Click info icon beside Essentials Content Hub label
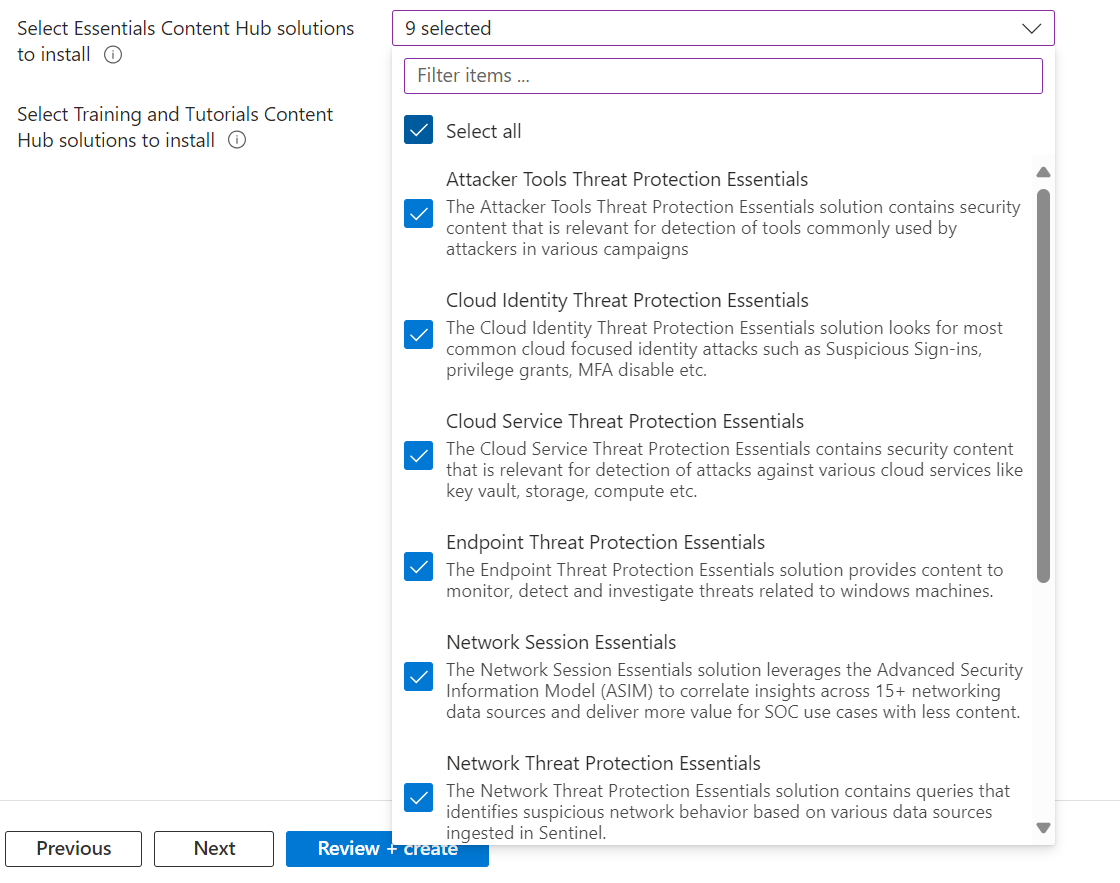The width and height of the screenshot is (1120, 883). [x=113, y=55]
